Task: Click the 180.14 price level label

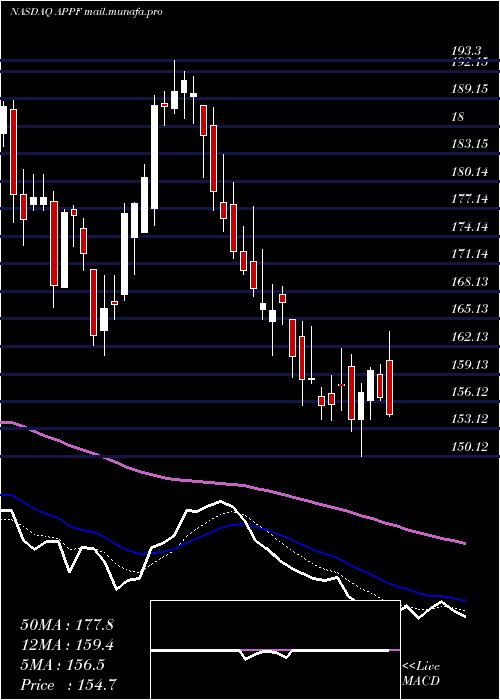Action: click(470, 171)
